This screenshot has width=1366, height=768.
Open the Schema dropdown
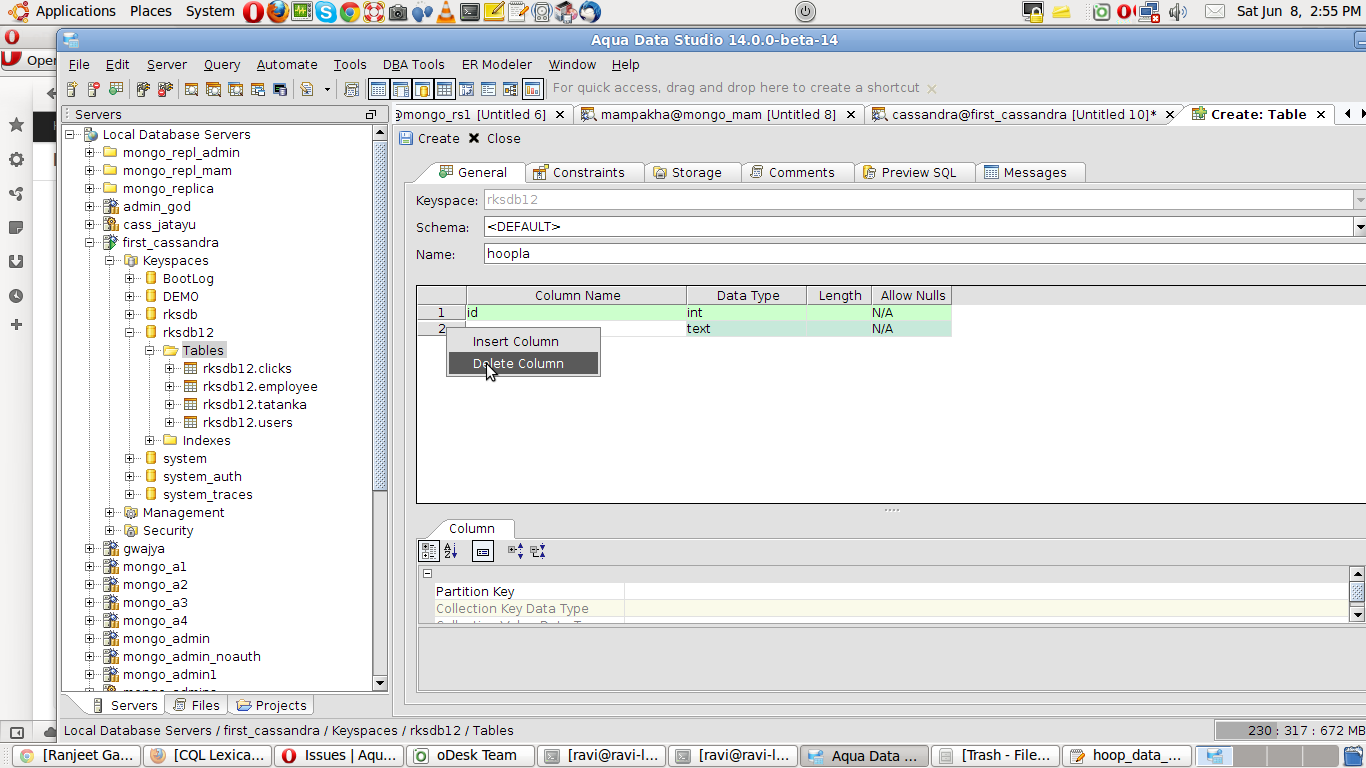click(1359, 227)
